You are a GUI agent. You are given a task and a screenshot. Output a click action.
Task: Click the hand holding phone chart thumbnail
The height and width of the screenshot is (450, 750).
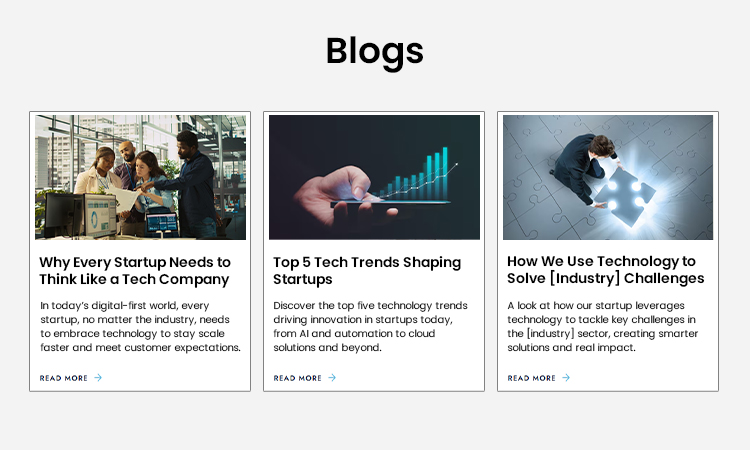pyautogui.click(x=374, y=177)
